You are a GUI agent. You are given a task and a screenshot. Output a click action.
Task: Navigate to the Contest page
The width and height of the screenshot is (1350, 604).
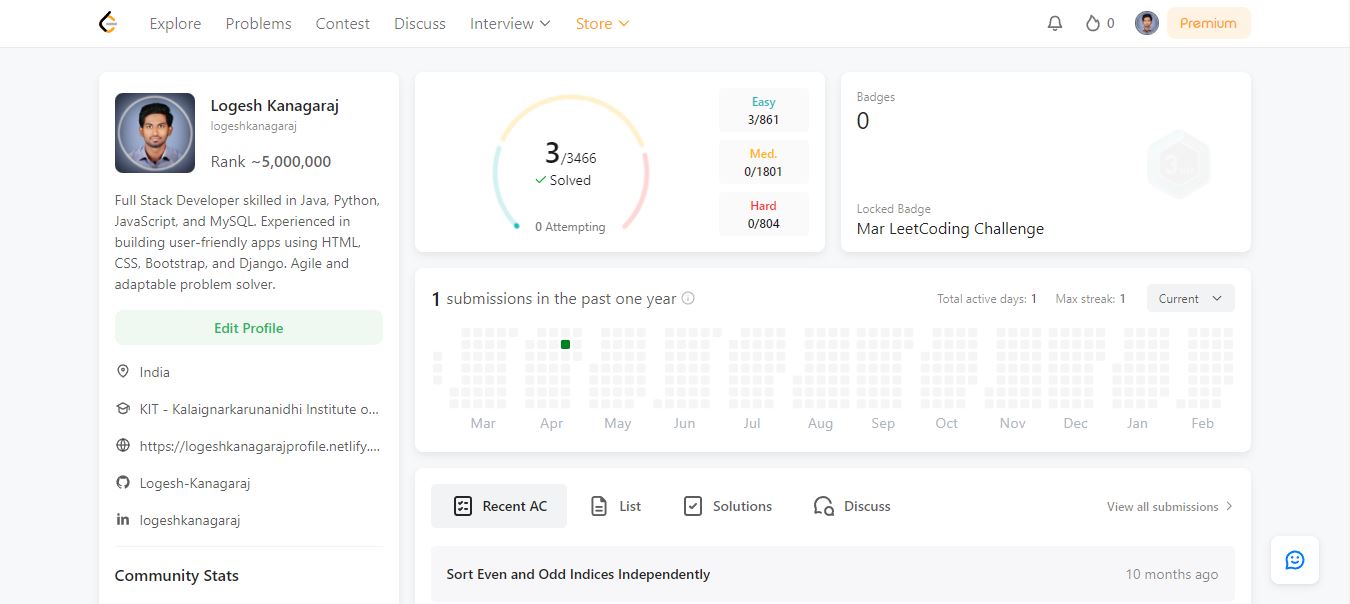(x=342, y=23)
